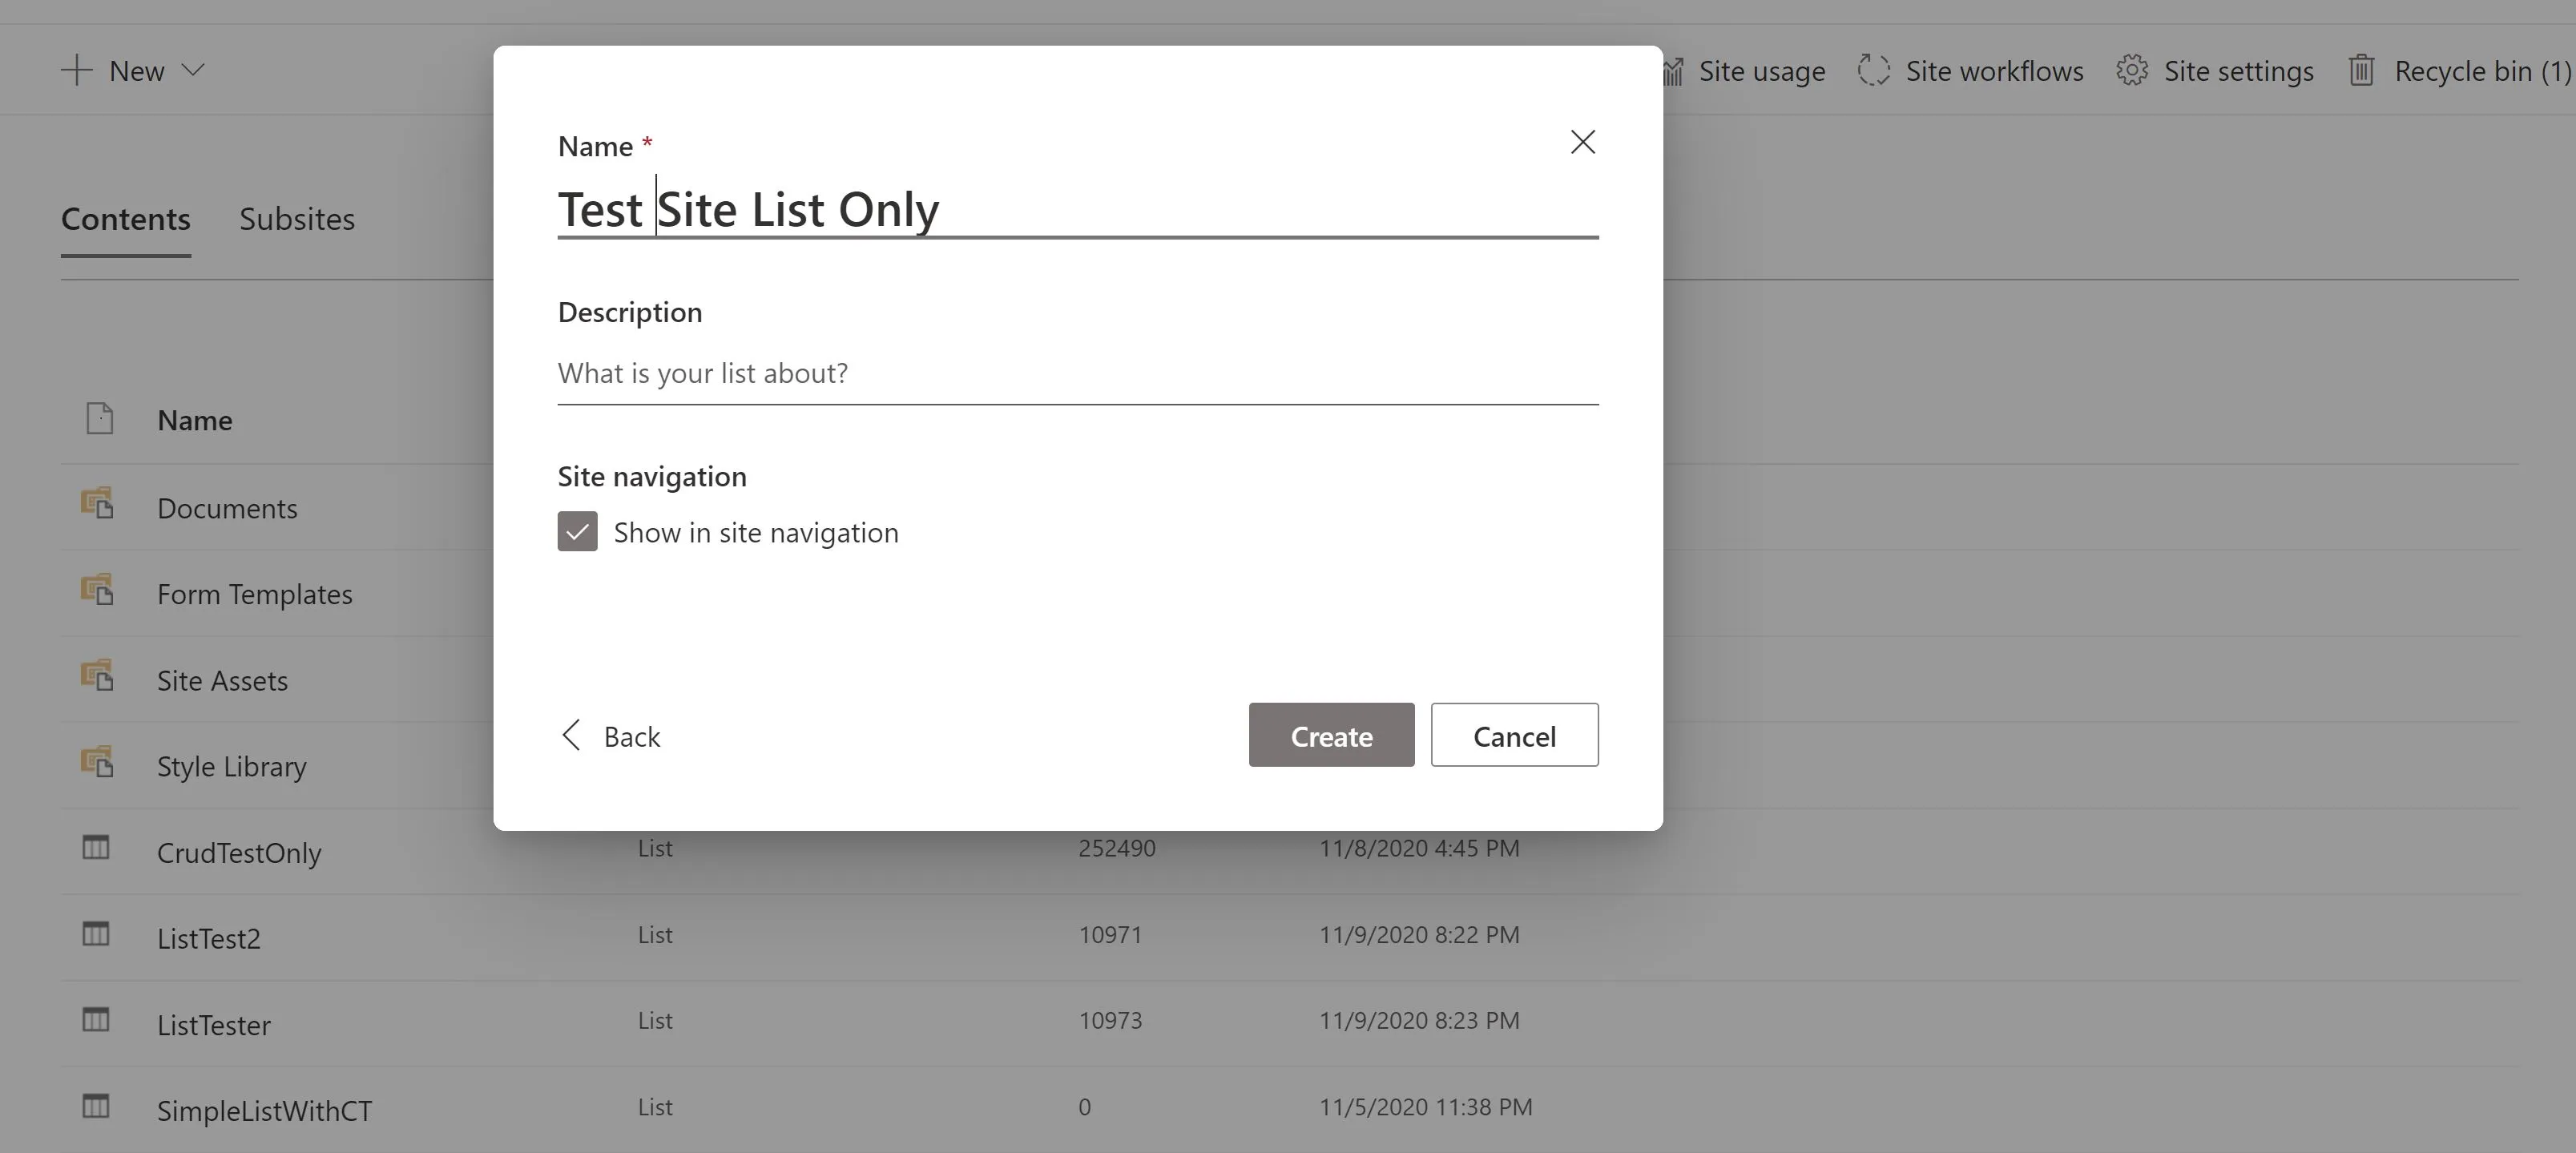This screenshot has width=2576, height=1153.
Task: Click the Form Templates library icon
Action: (x=97, y=591)
